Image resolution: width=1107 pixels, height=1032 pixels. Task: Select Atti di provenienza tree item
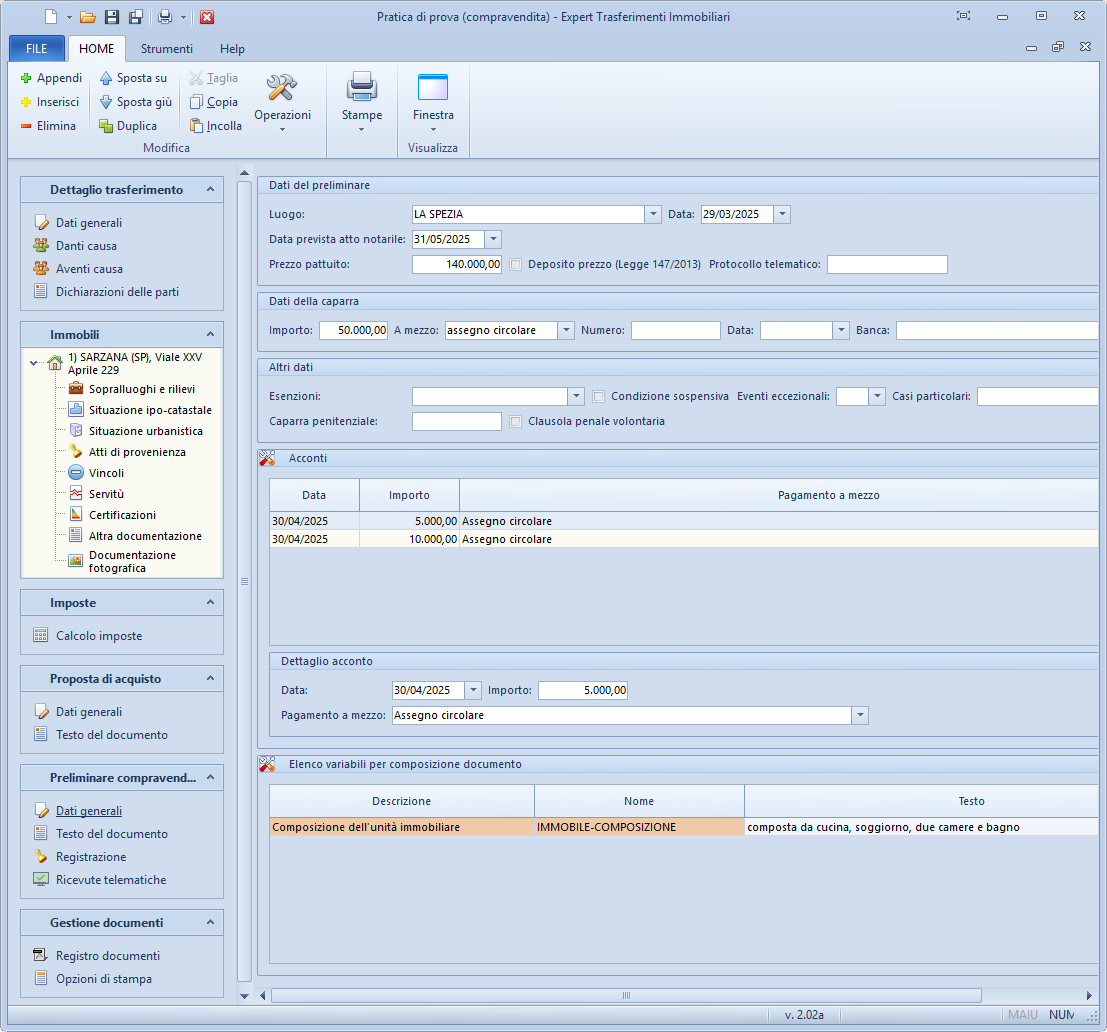[x=136, y=452]
